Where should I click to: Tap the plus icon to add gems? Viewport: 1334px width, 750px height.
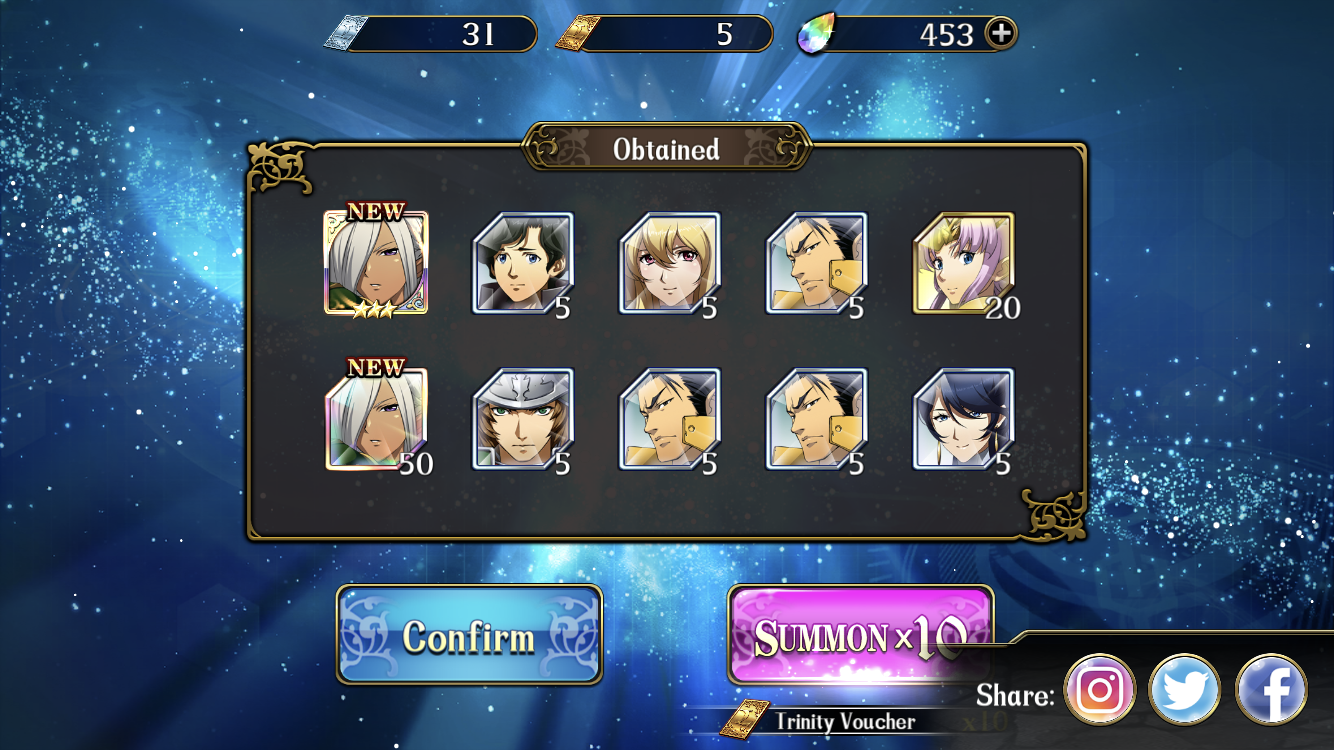pos(1000,34)
